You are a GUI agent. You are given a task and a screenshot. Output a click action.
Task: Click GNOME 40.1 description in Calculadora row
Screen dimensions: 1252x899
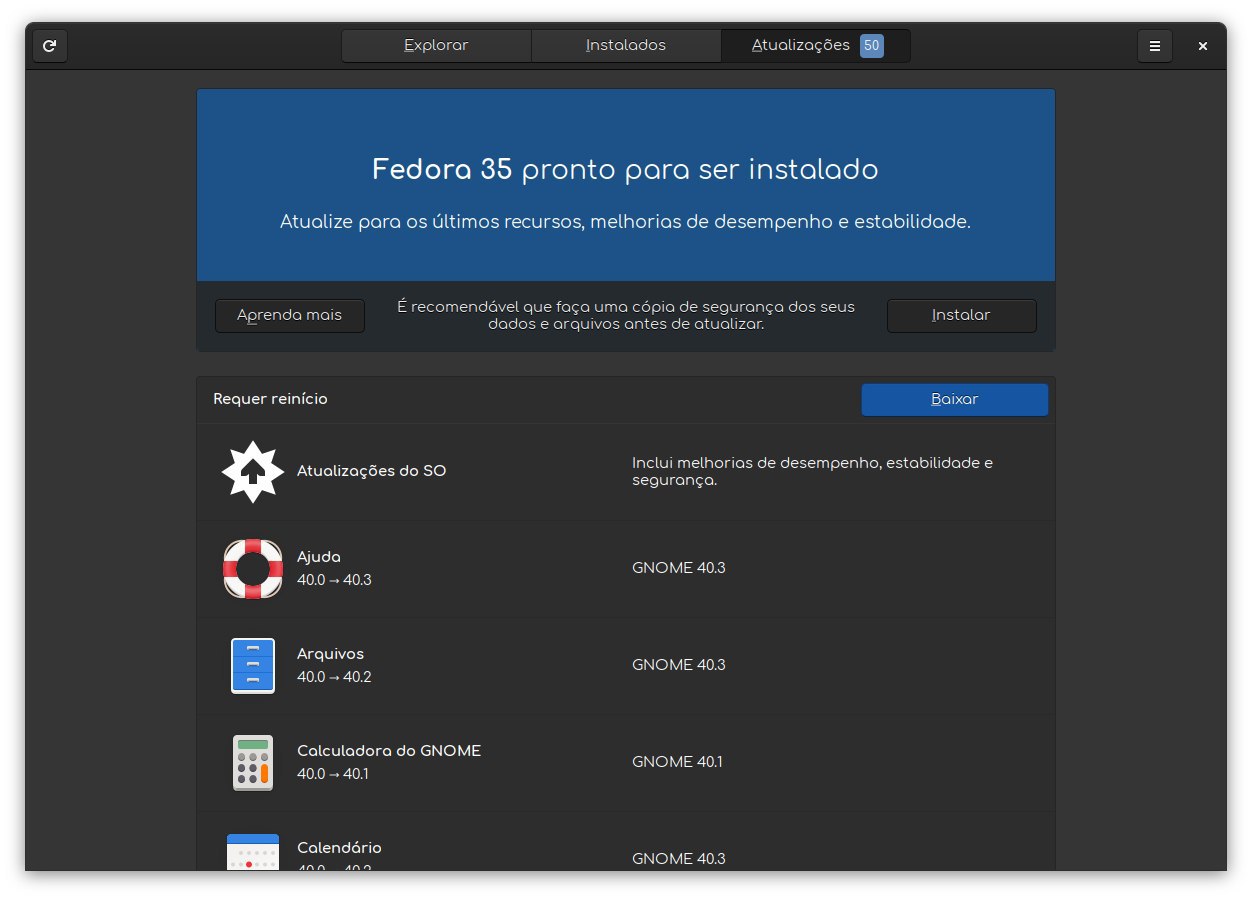tap(677, 762)
